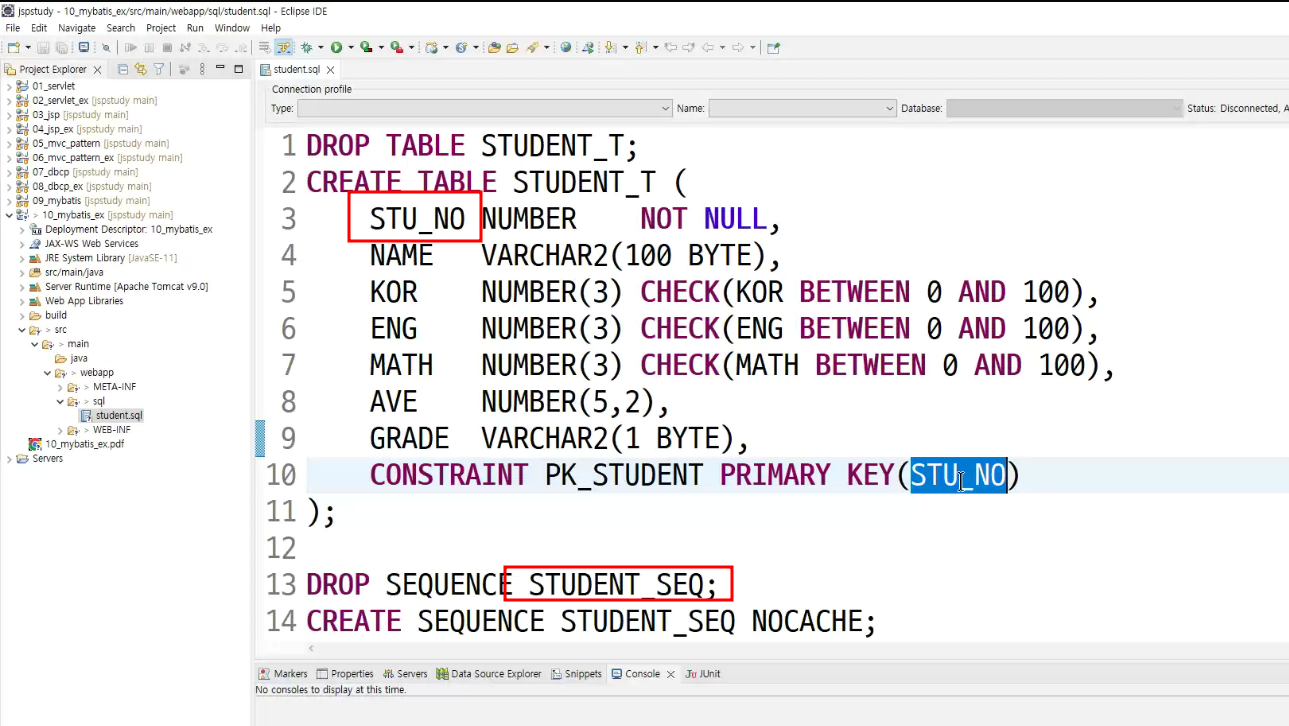Viewport: 1289px width, 726px height.
Task: Collapse the webapp folder node
Action: pyautogui.click(x=47, y=373)
